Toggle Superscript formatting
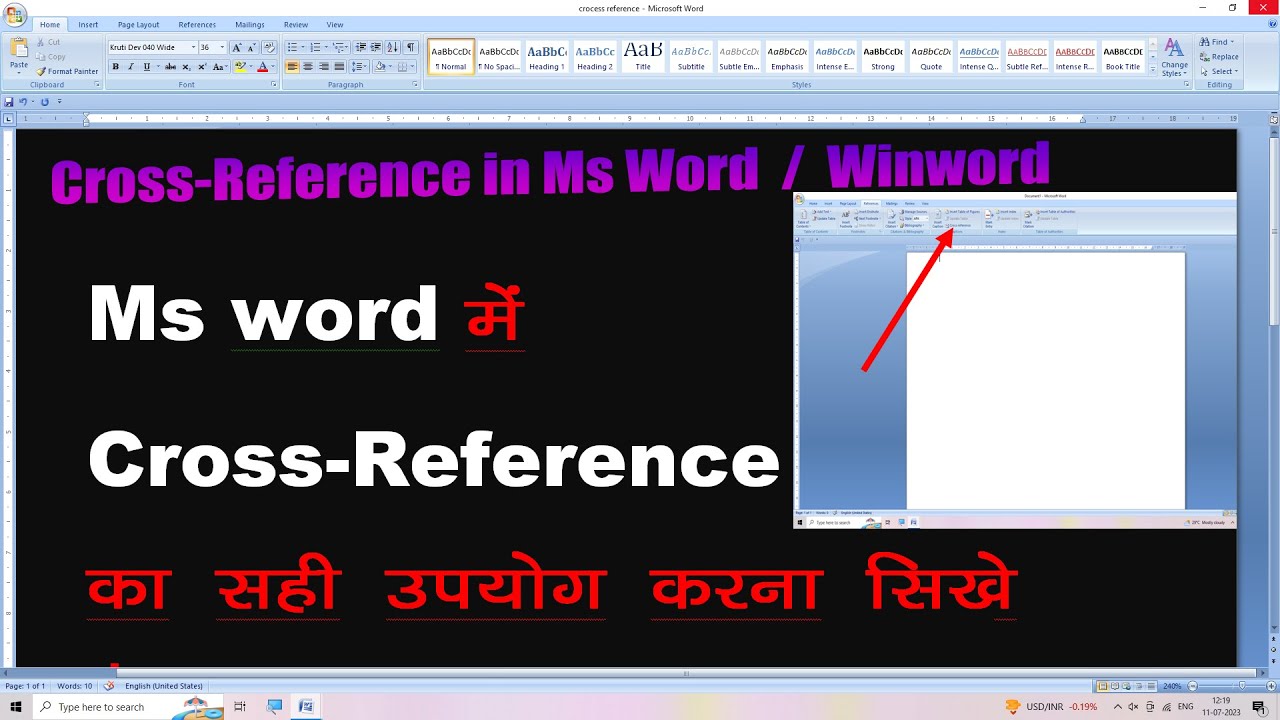Image resolution: width=1280 pixels, height=720 pixels. click(x=201, y=67)
